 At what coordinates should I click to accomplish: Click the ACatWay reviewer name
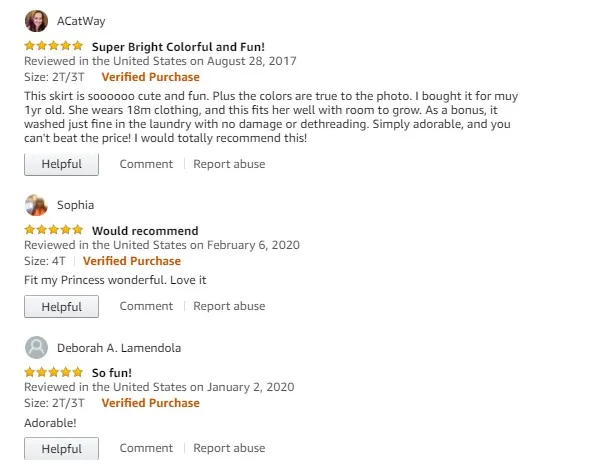click(x=81, y=21)
